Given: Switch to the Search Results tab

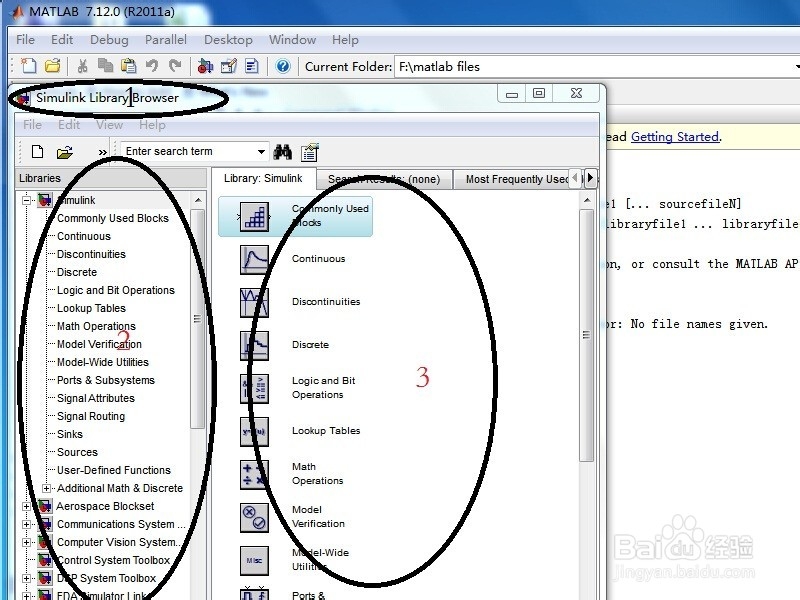Looking at the screenshot, I should tap(384, 179).
